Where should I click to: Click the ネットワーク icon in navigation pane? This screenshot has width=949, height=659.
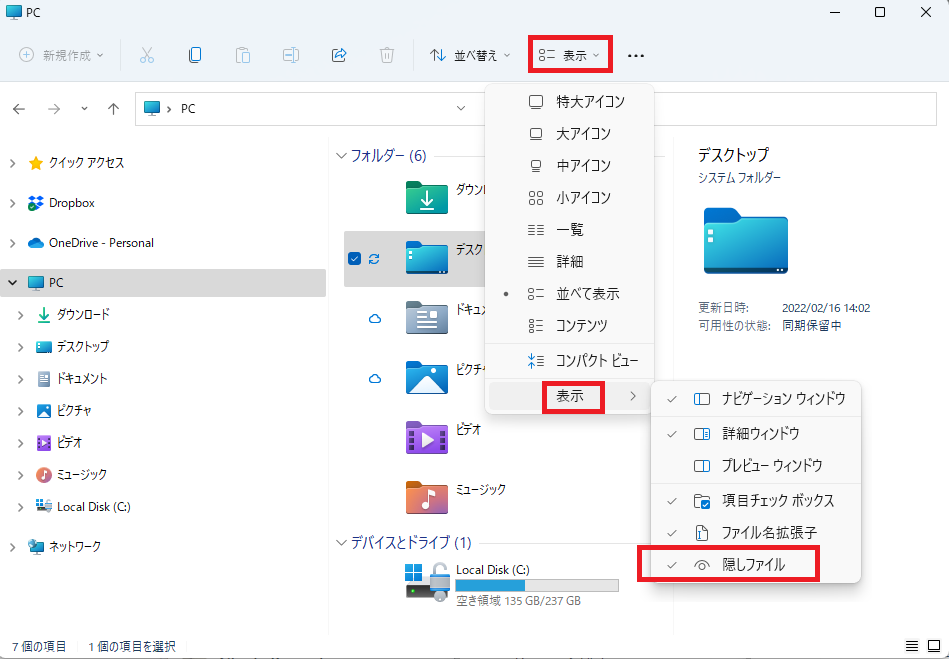36,547
